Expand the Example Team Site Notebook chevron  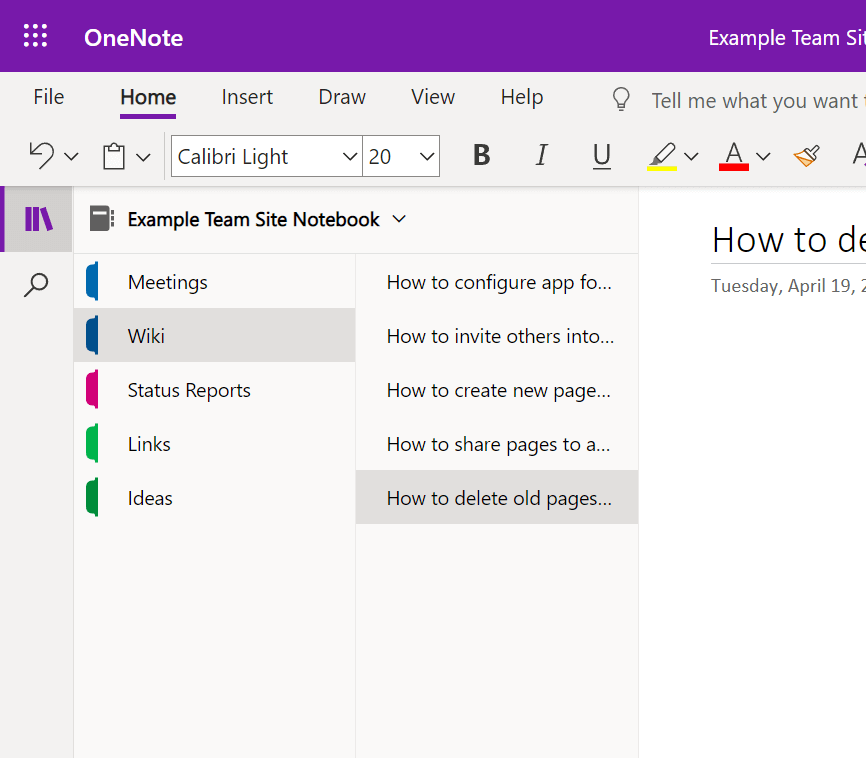(x=399, y=219)
